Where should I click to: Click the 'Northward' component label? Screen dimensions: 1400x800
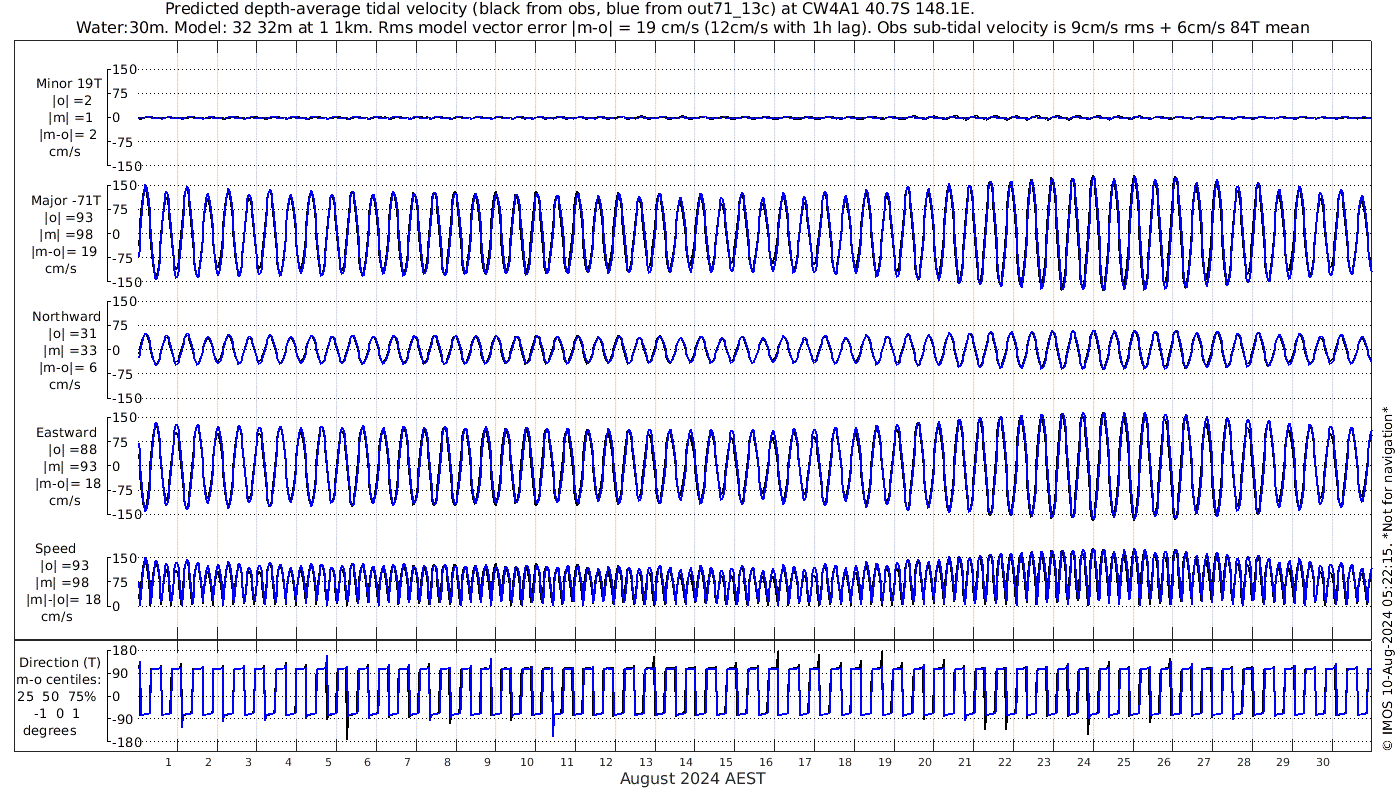(66, 317)
